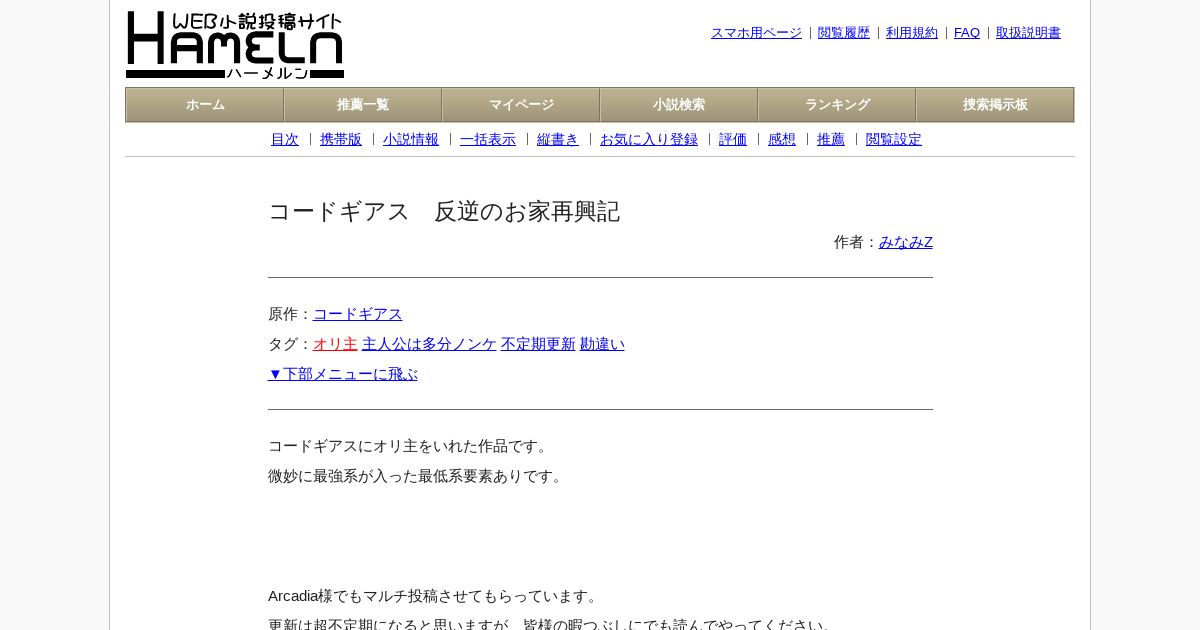The image size is (1200, 630).
Task: Open the 捜索掲示板 tab
Action: (x=995, y=105)
